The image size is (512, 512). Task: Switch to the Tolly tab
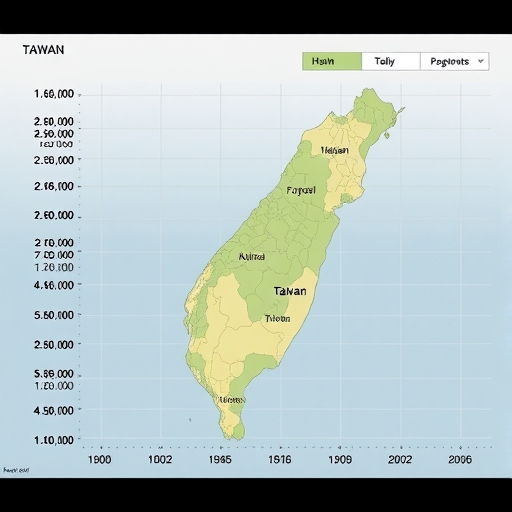(391, 61)
